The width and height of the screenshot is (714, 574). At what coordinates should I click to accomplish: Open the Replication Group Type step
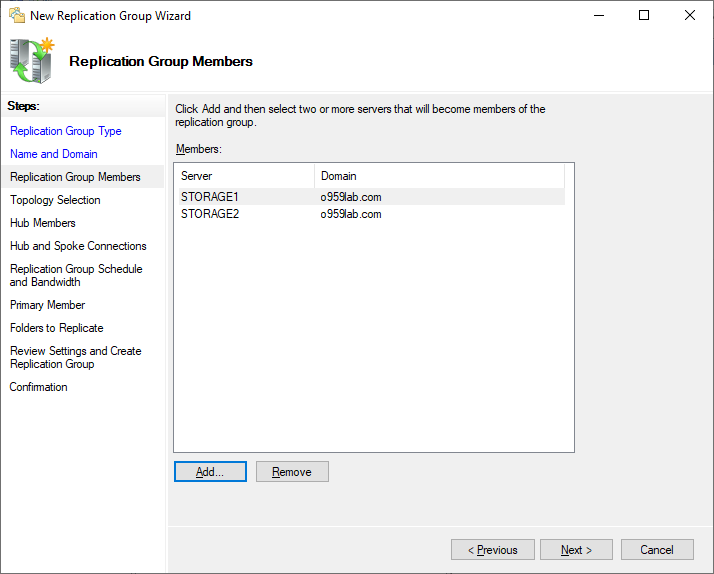pyautogui.click(x=66, y=131)
